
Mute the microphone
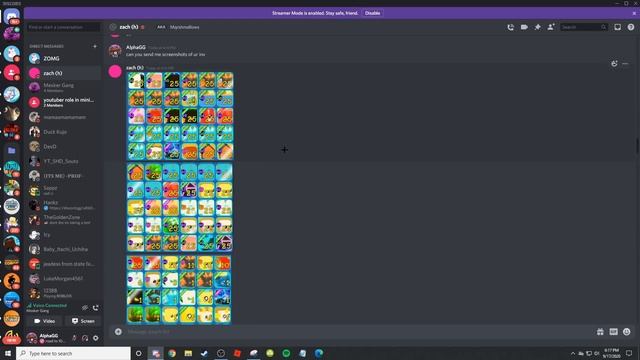click(74, 338)
